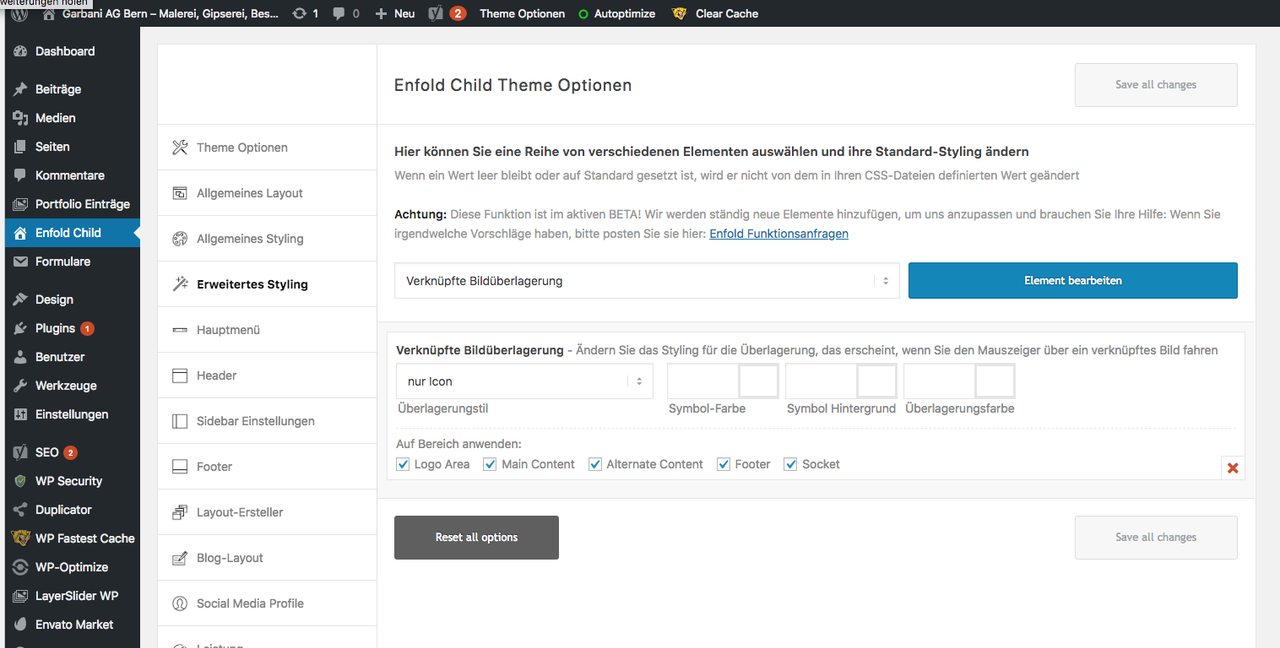The width and height of the screenshot is (1280, 648).
Task: Click the Enfold Child home icon
Action: [20, 233]
